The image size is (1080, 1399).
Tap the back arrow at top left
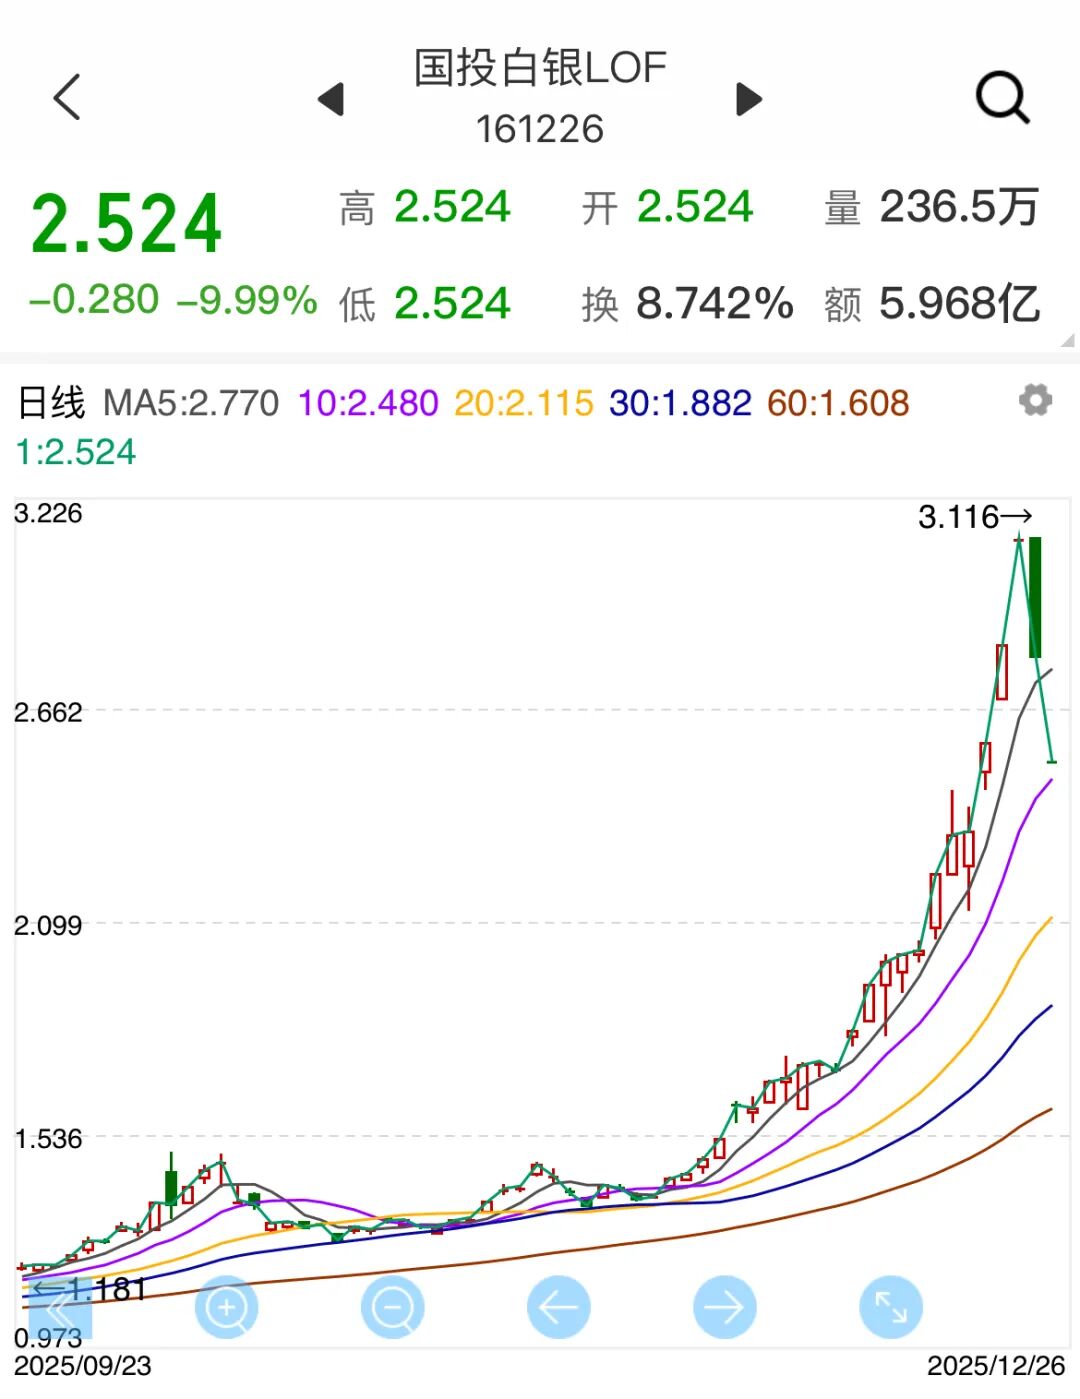(x=67, y=98)
